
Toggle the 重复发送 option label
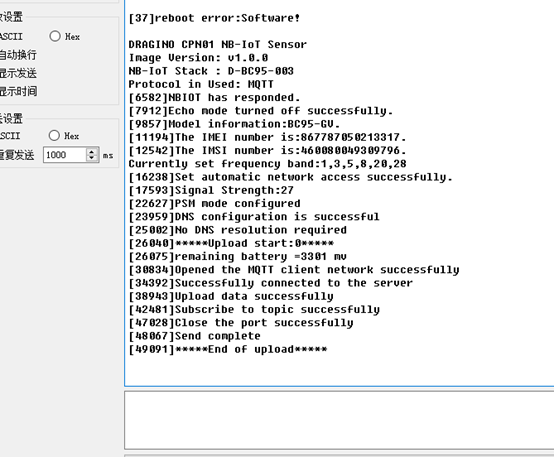click(x=17, y=155)
